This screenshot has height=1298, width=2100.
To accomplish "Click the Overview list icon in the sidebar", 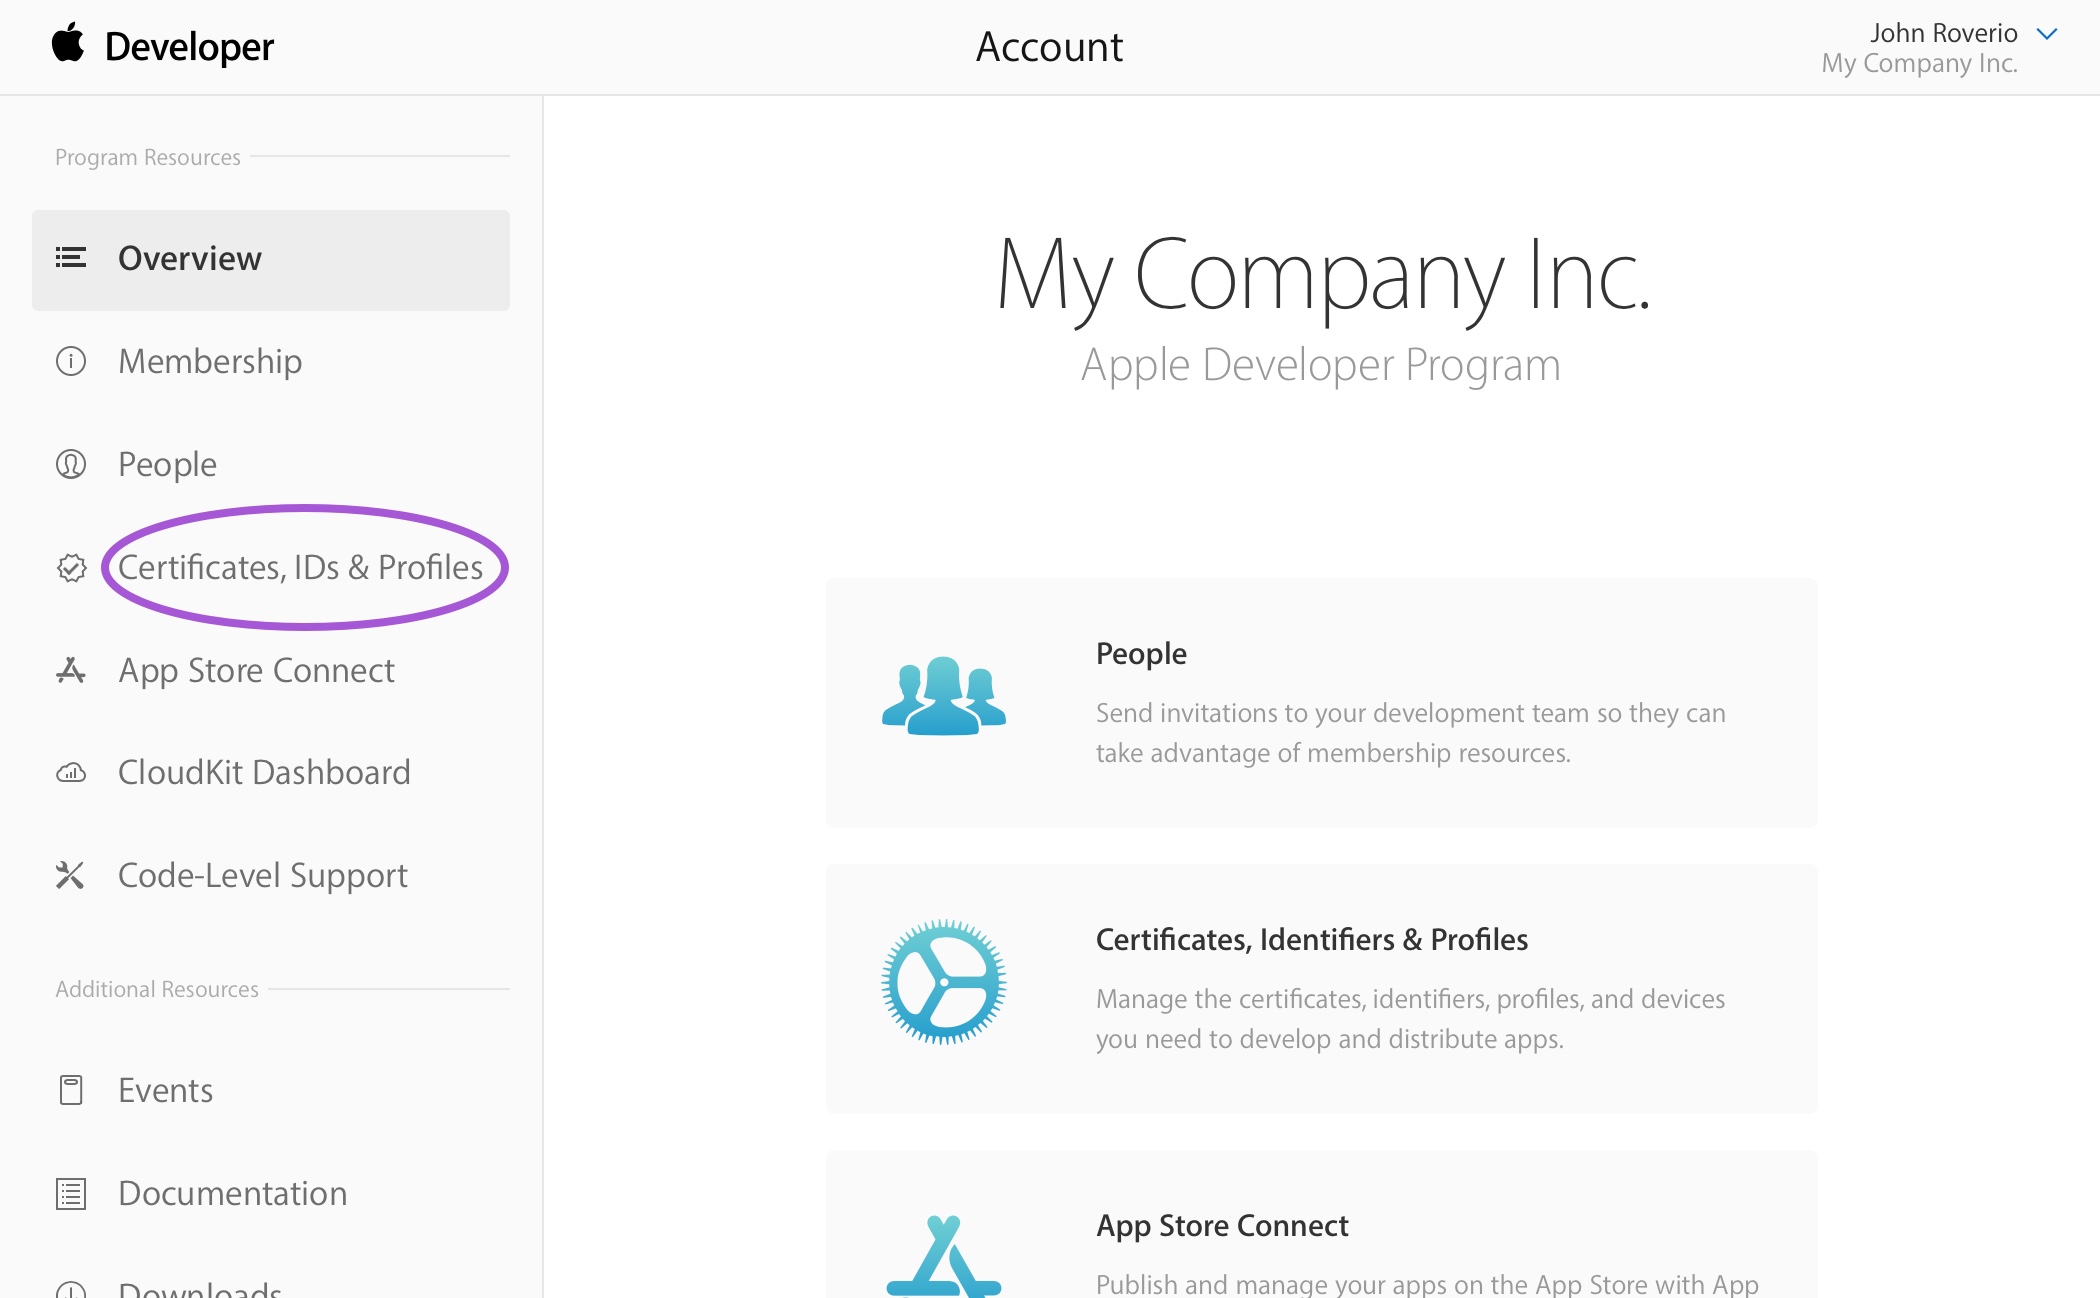I will pyautogui.click(x=71, y=258).
